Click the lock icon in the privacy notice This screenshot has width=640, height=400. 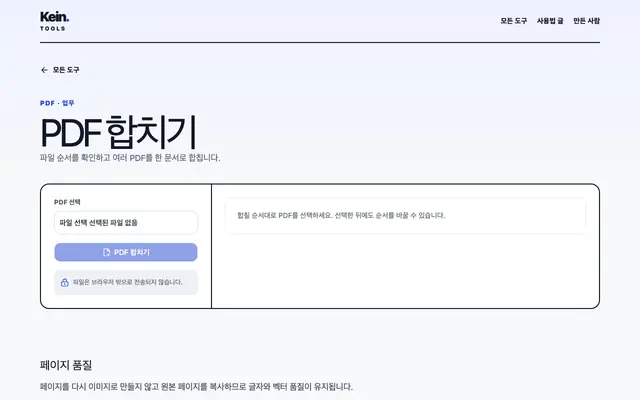(64, 282)
